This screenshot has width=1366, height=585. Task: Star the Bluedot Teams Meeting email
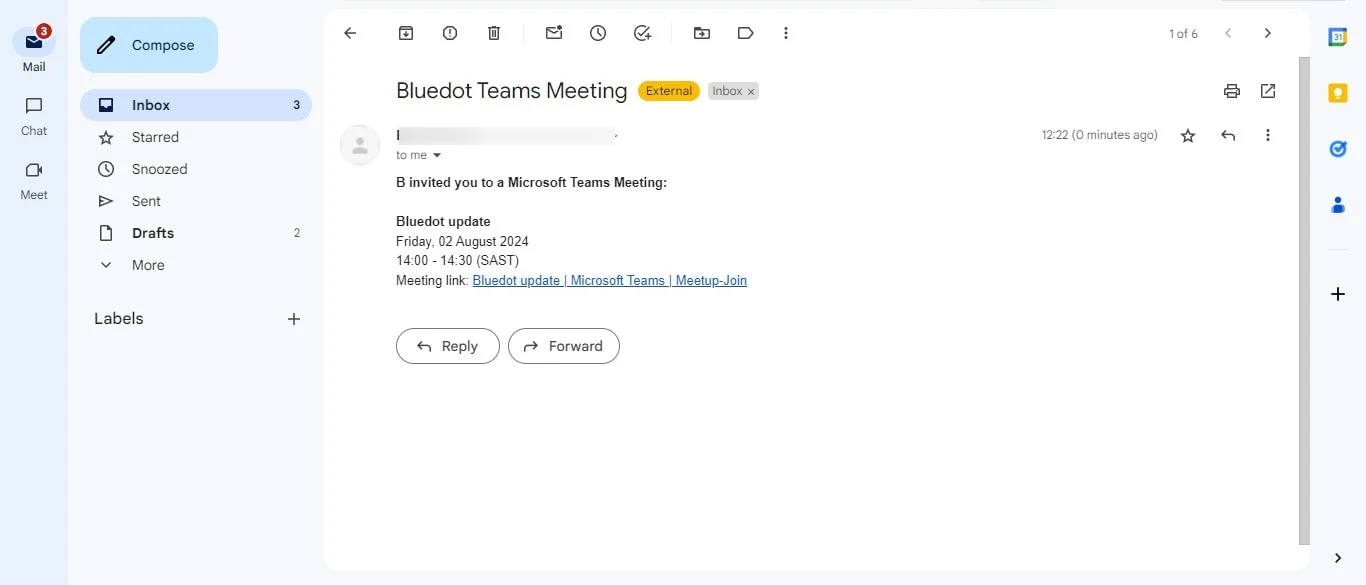(1188, 135)
